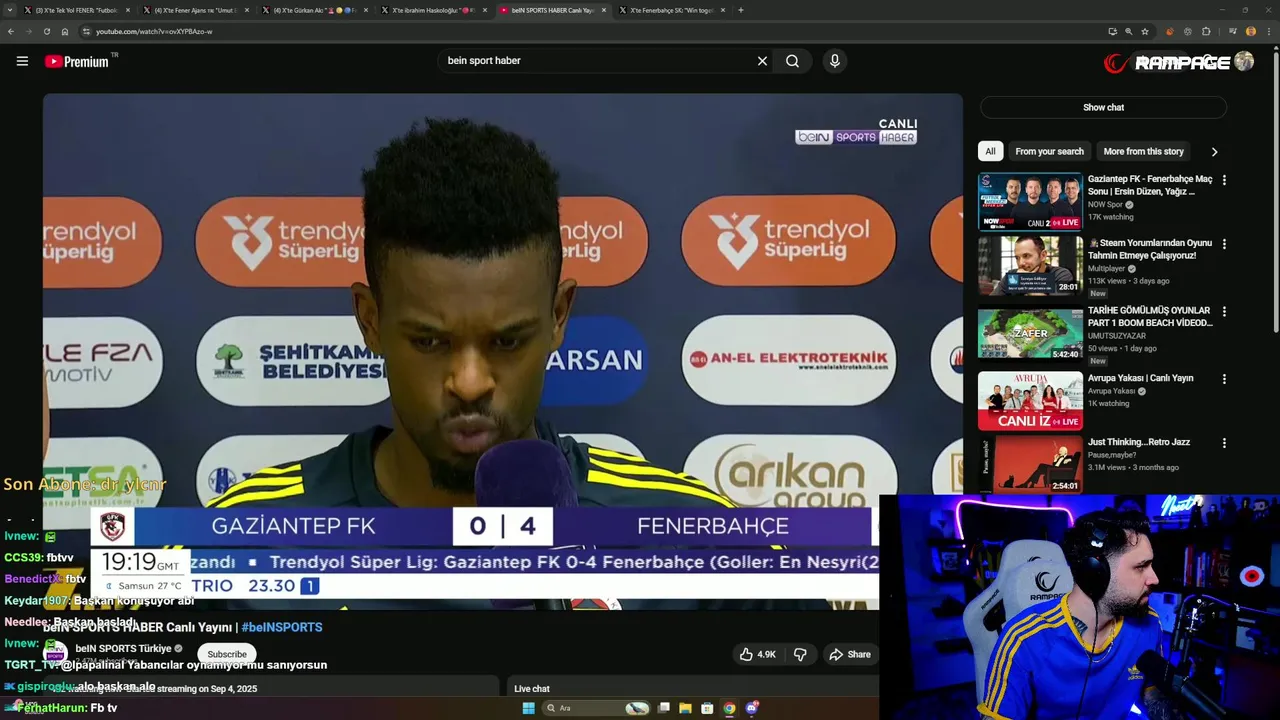This screenshot has height=720, width=1280.
Task: Open a new browser tab
Action: click(741, 10)
